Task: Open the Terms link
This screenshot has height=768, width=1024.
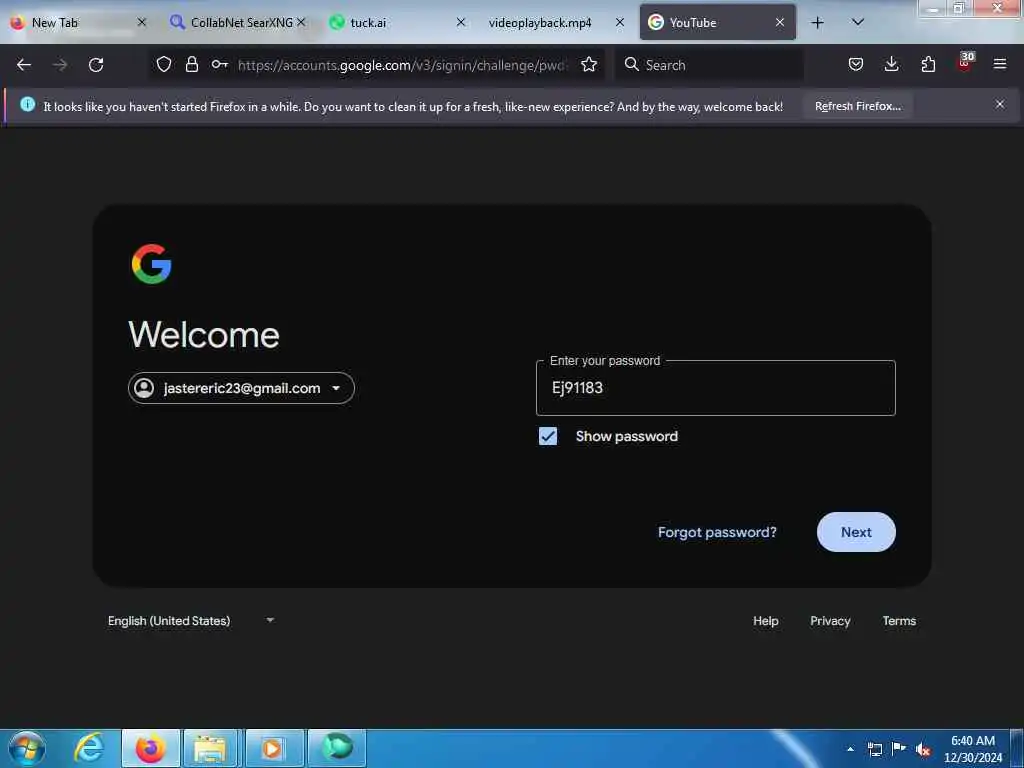Action: coord(899,621)
